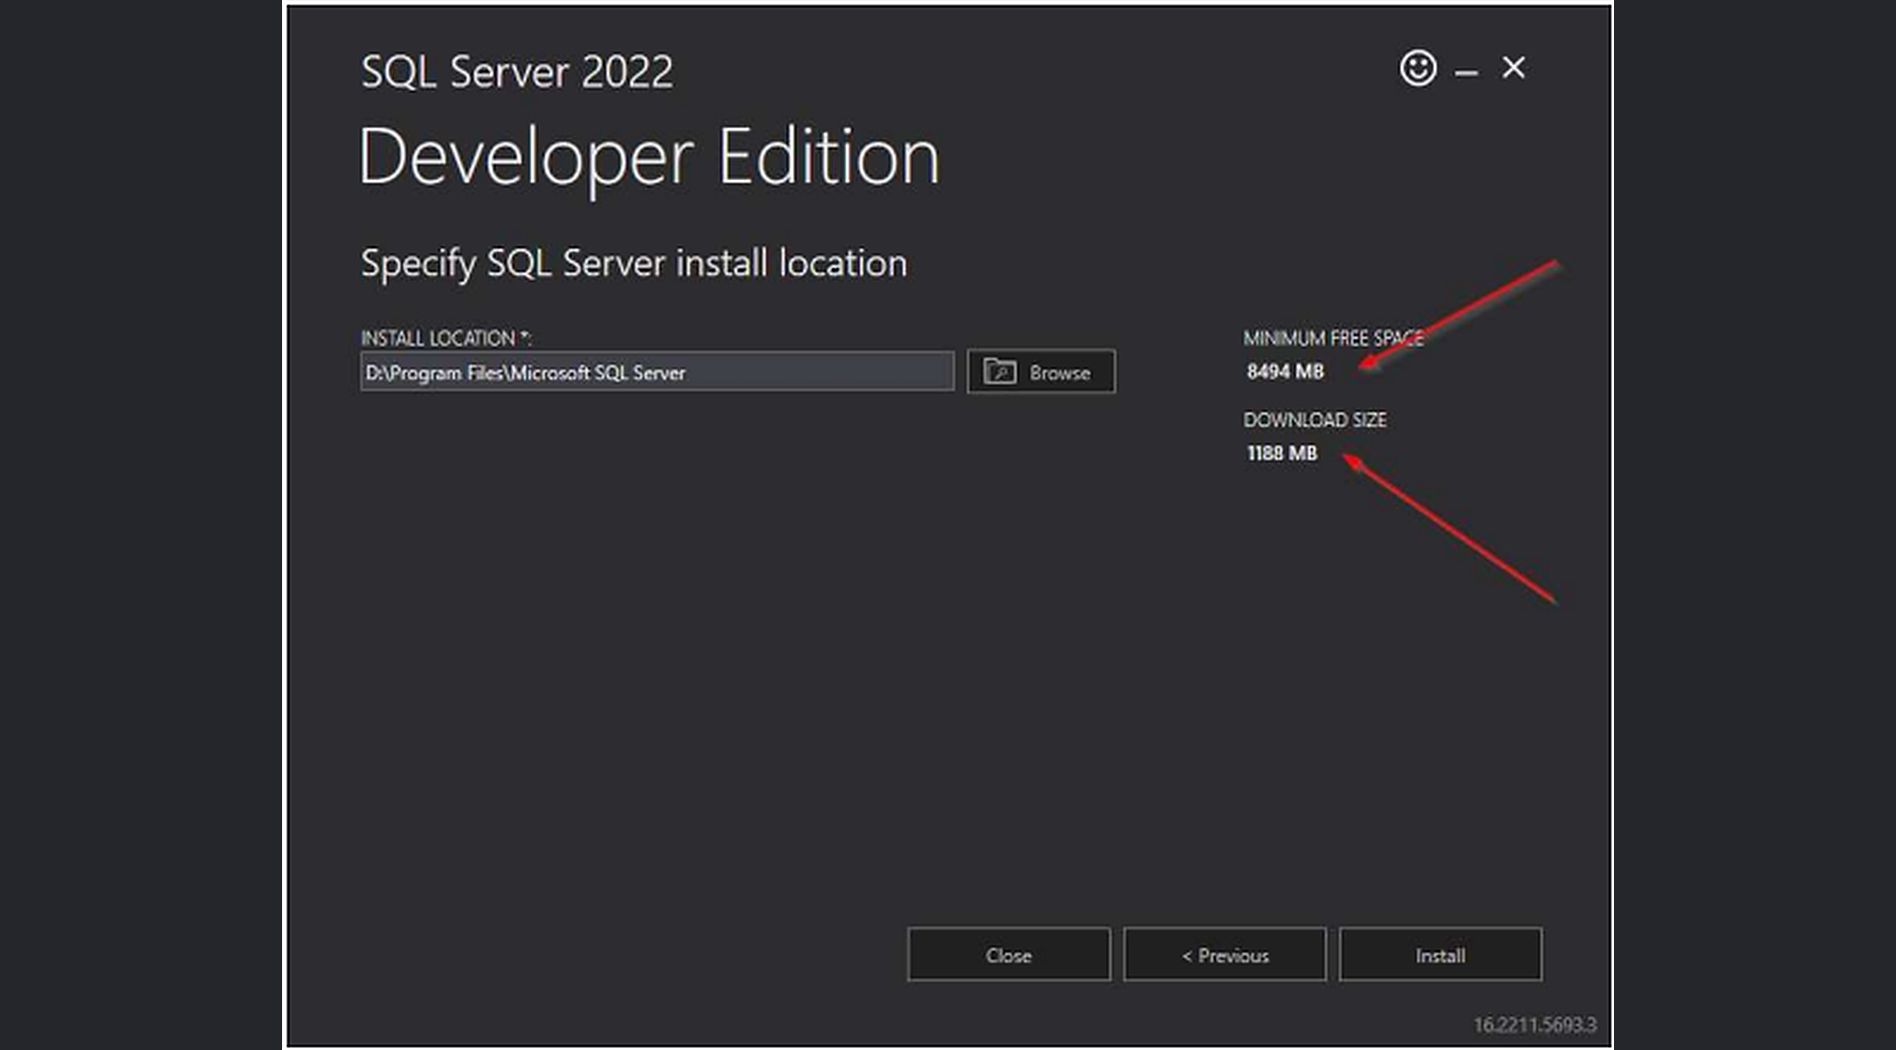Click the Install button
This screenshot has height=1050, width=1896.
pyautogui.click(x=1440, y=955)
